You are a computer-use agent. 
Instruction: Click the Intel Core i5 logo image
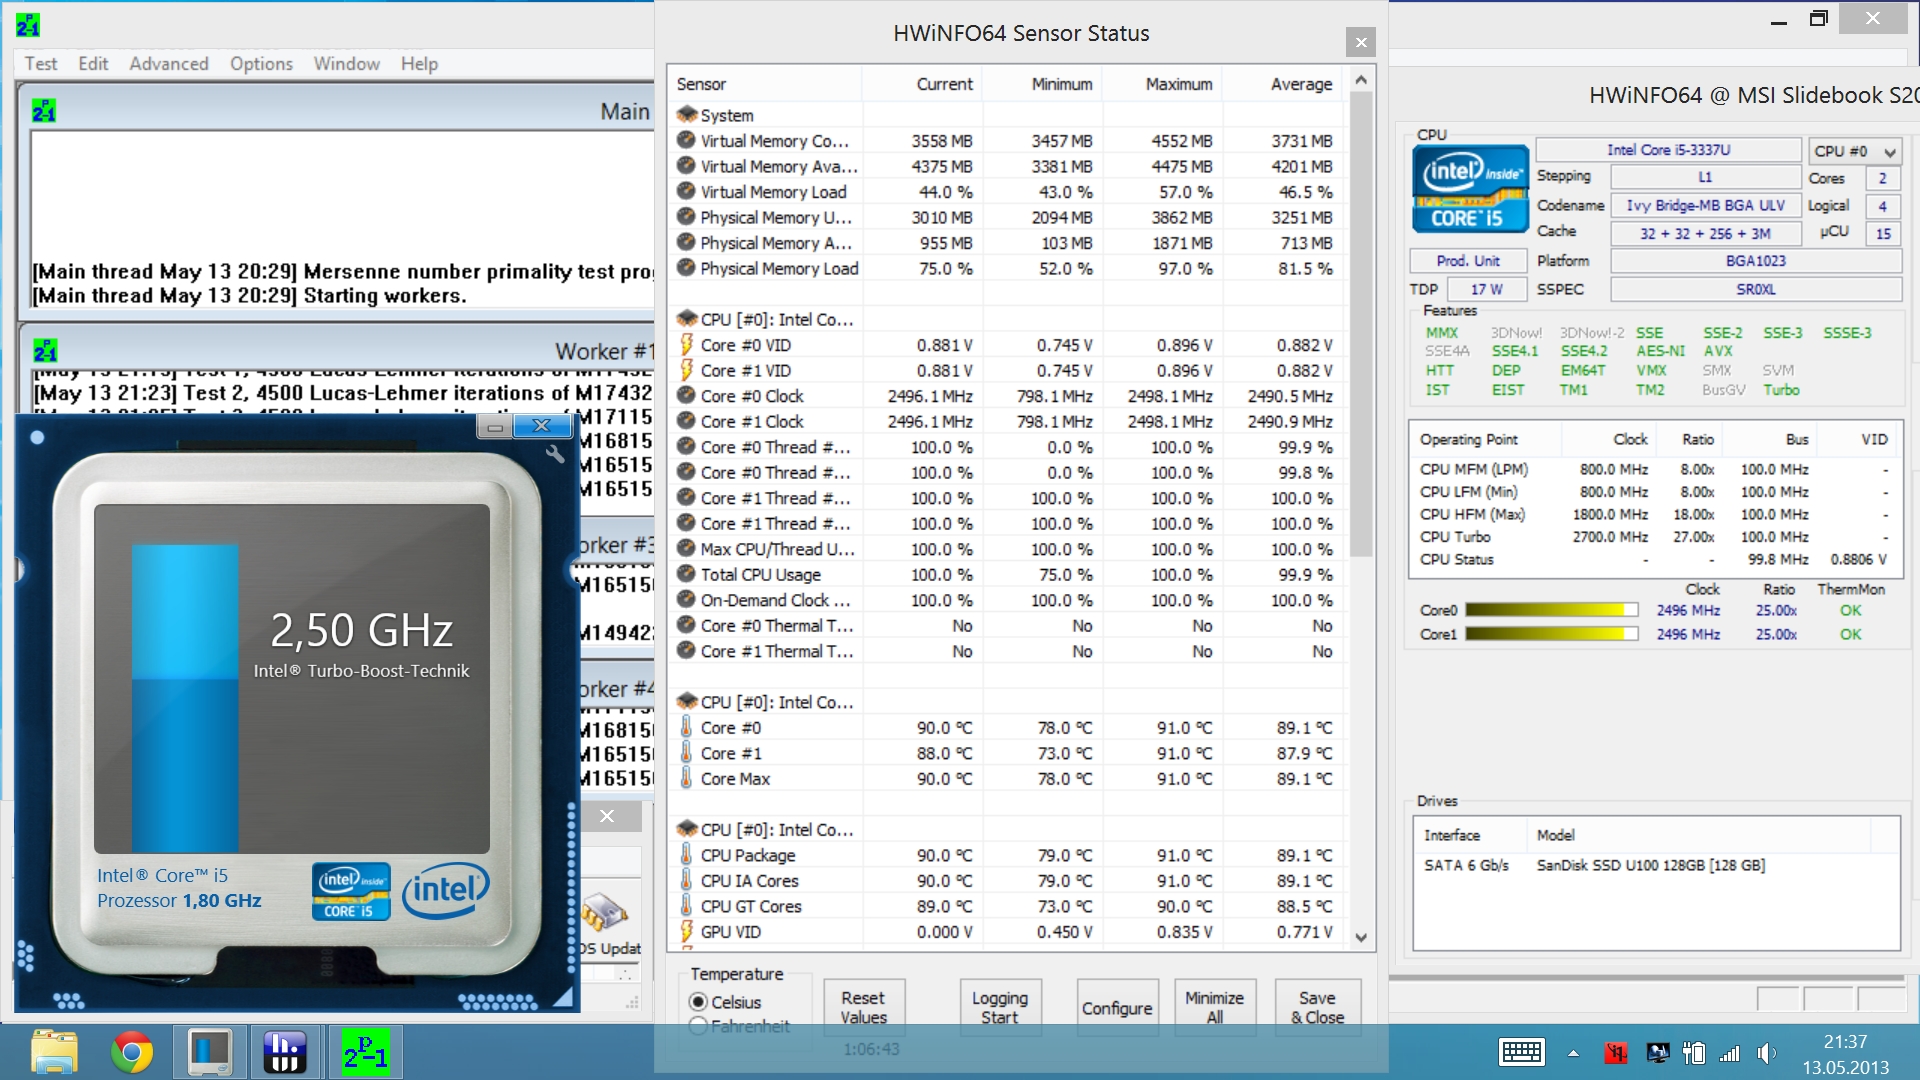click(x=1470, y=189)
